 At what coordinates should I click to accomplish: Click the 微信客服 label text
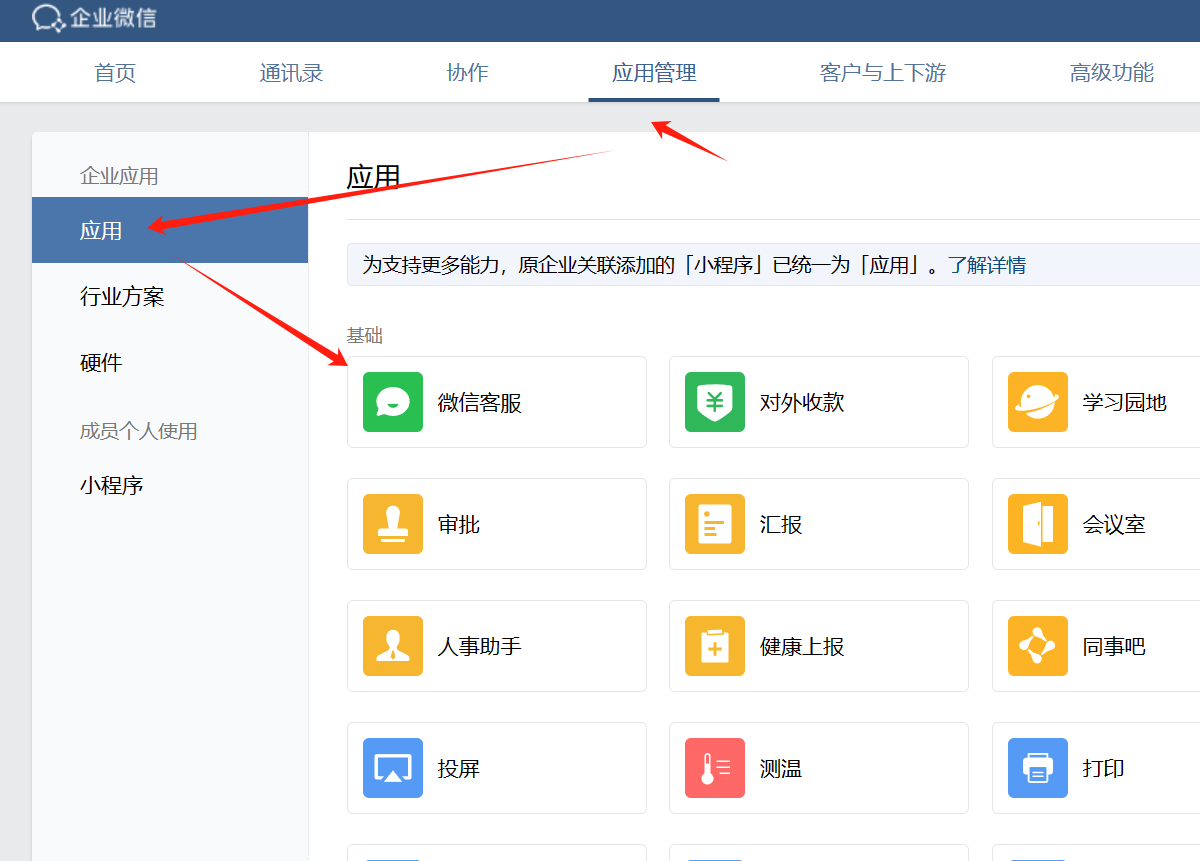(x=480, y=403)
